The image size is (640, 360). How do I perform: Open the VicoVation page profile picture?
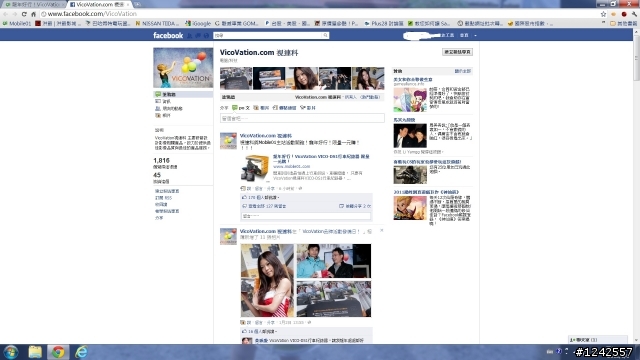[183, 68]
